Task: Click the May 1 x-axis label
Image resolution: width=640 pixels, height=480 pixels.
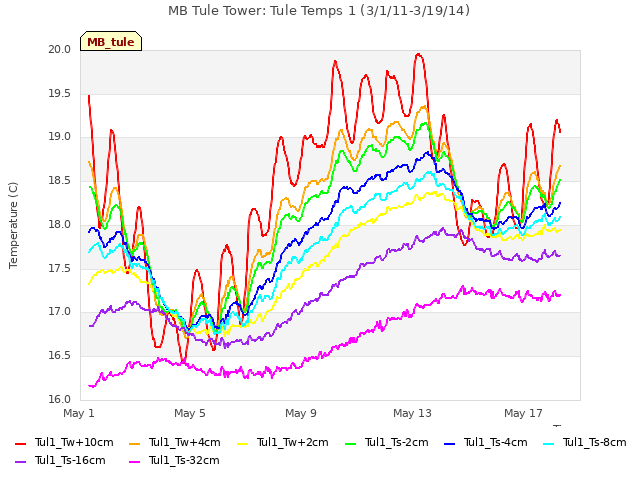Action: [x=79, y=413]
